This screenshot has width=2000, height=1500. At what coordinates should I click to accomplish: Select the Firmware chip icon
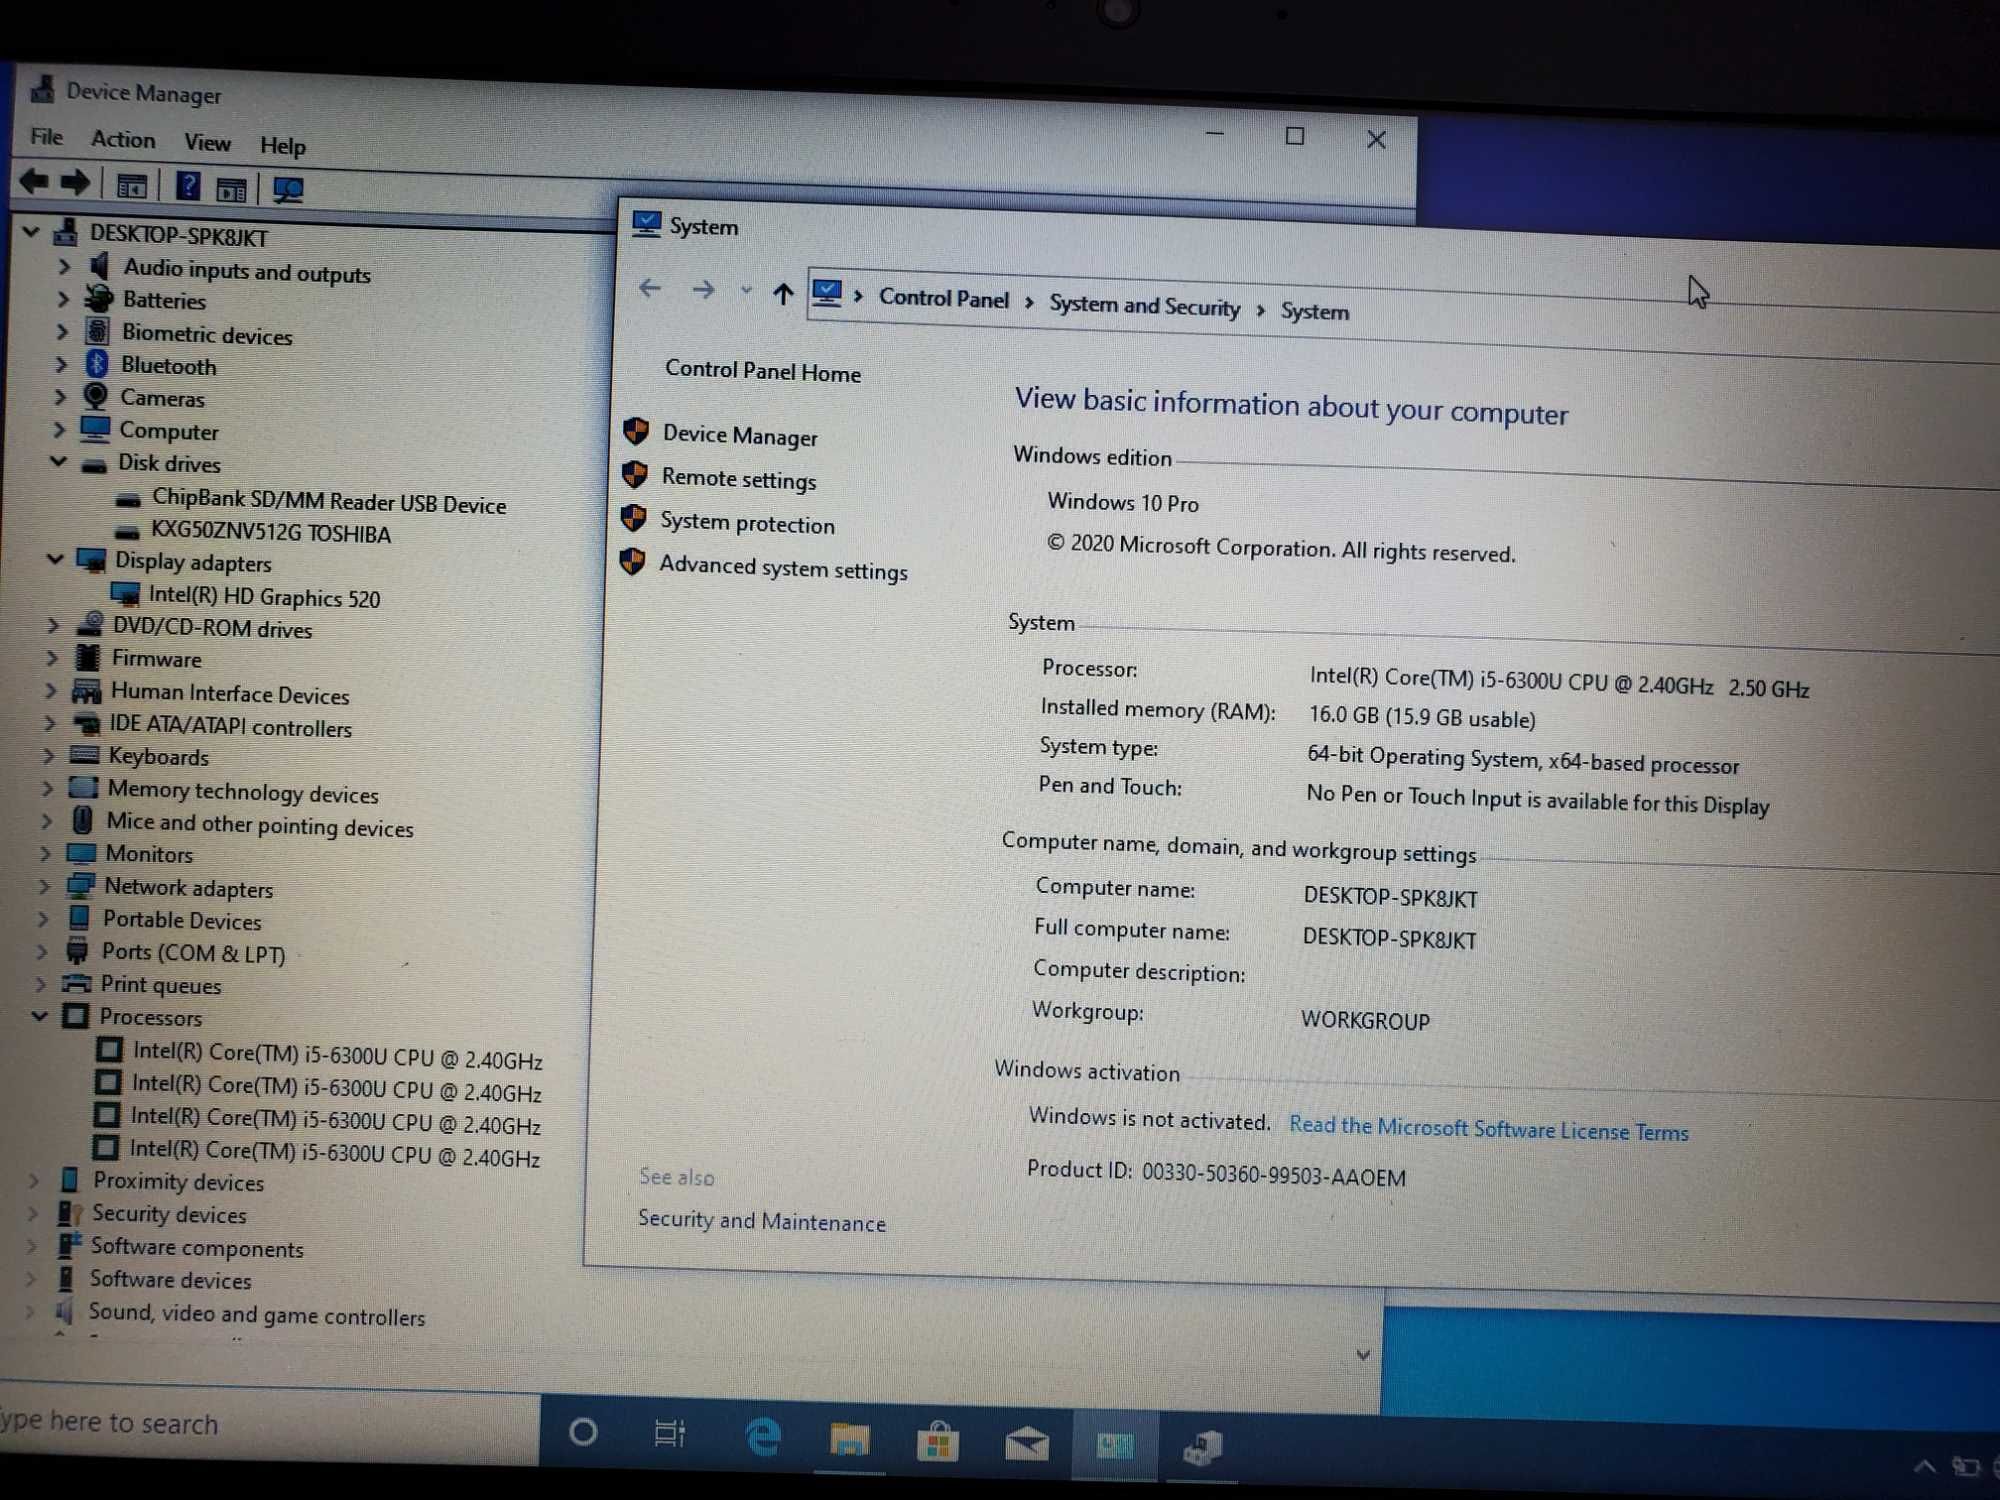pyautogui.click(x=88, y=657)
